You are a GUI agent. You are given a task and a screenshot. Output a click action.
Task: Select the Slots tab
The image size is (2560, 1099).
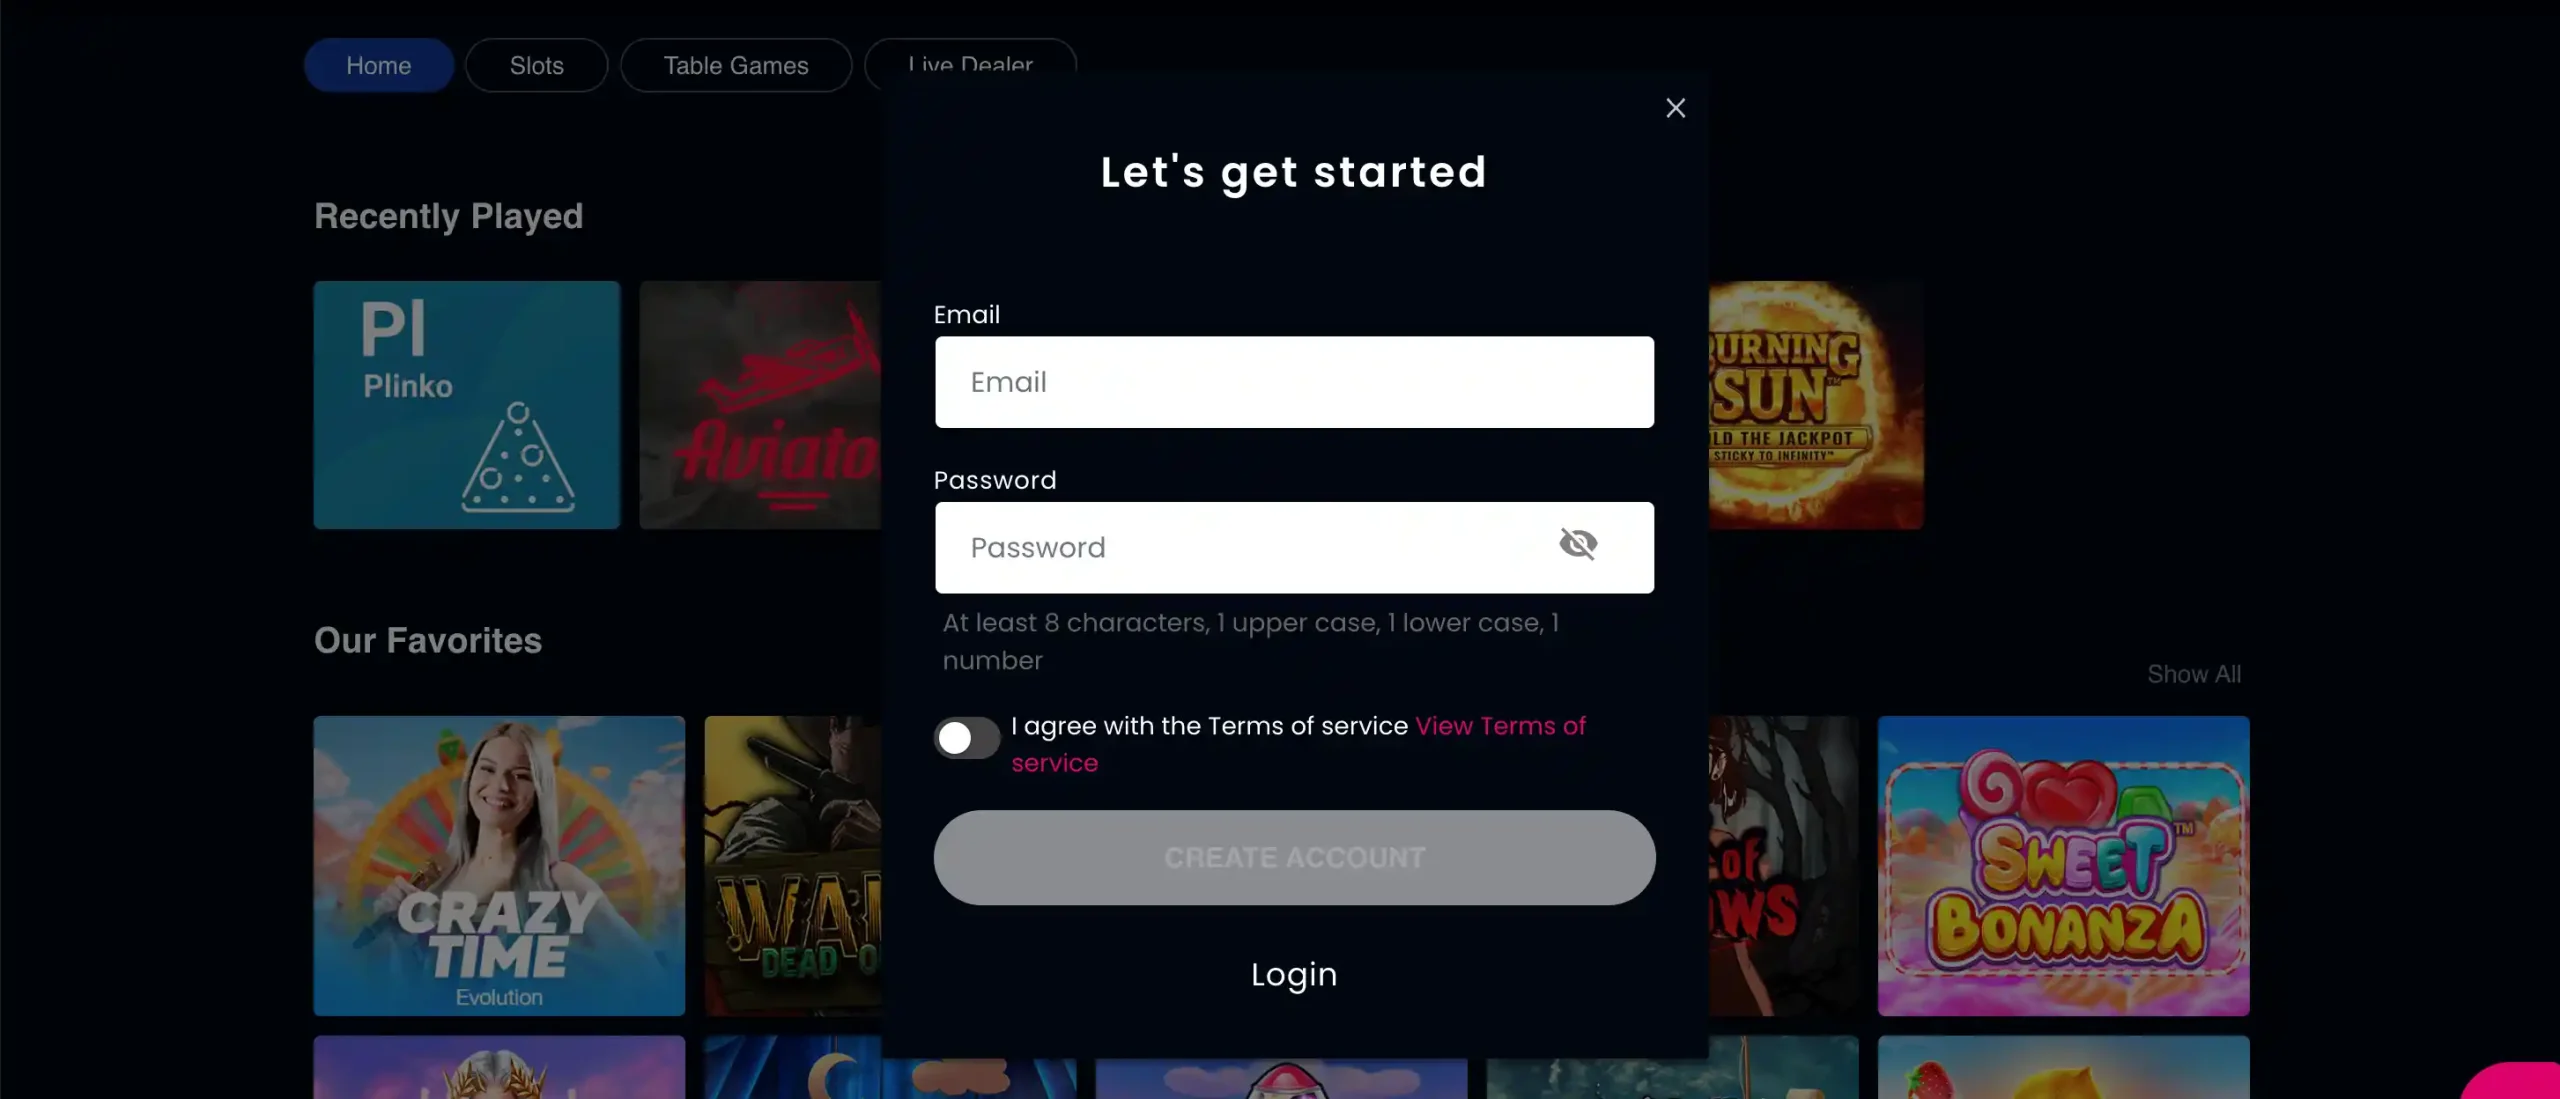click(537, 64)
